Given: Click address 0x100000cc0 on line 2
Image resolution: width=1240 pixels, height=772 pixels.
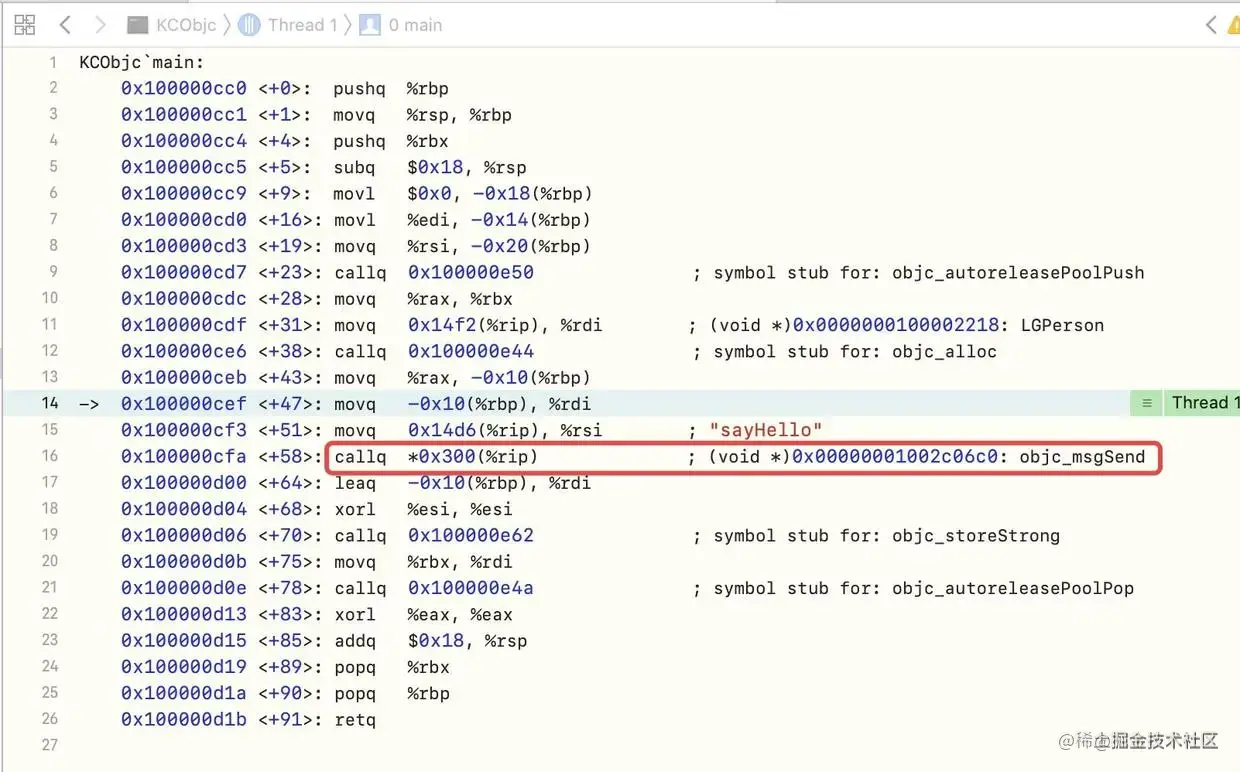Looking at the screenshot, I should click(184, 89).
